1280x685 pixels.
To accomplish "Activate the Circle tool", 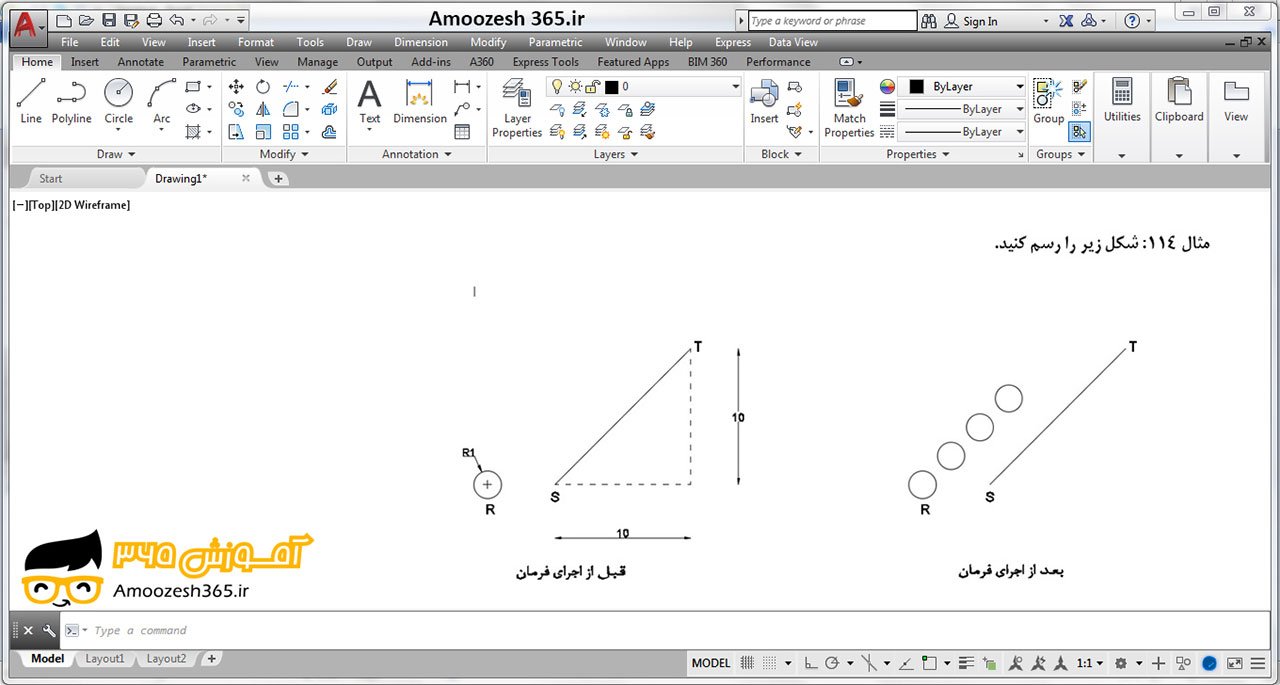I will pyautogui.click(x=119, y=101).
